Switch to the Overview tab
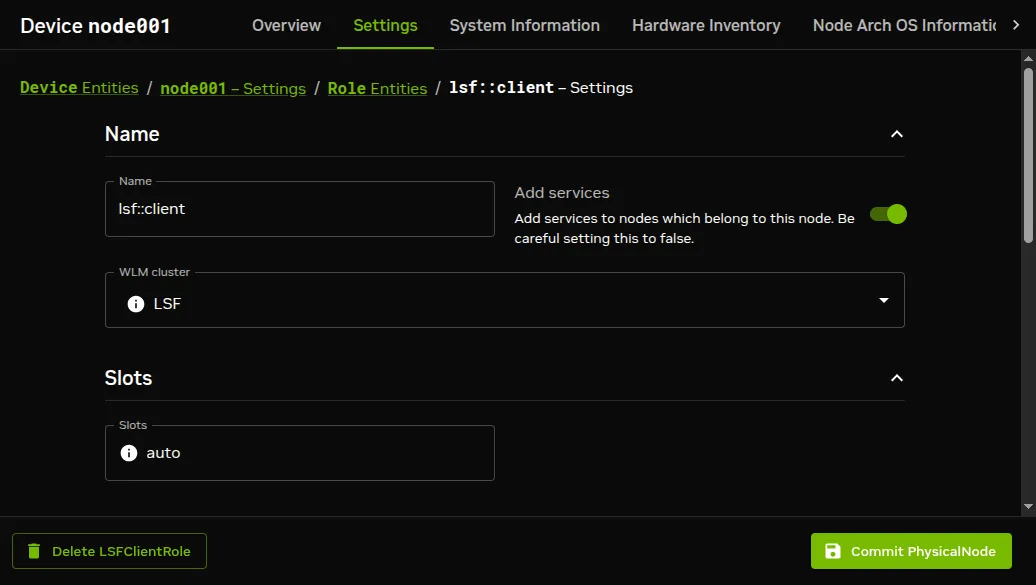 [286, 25]
